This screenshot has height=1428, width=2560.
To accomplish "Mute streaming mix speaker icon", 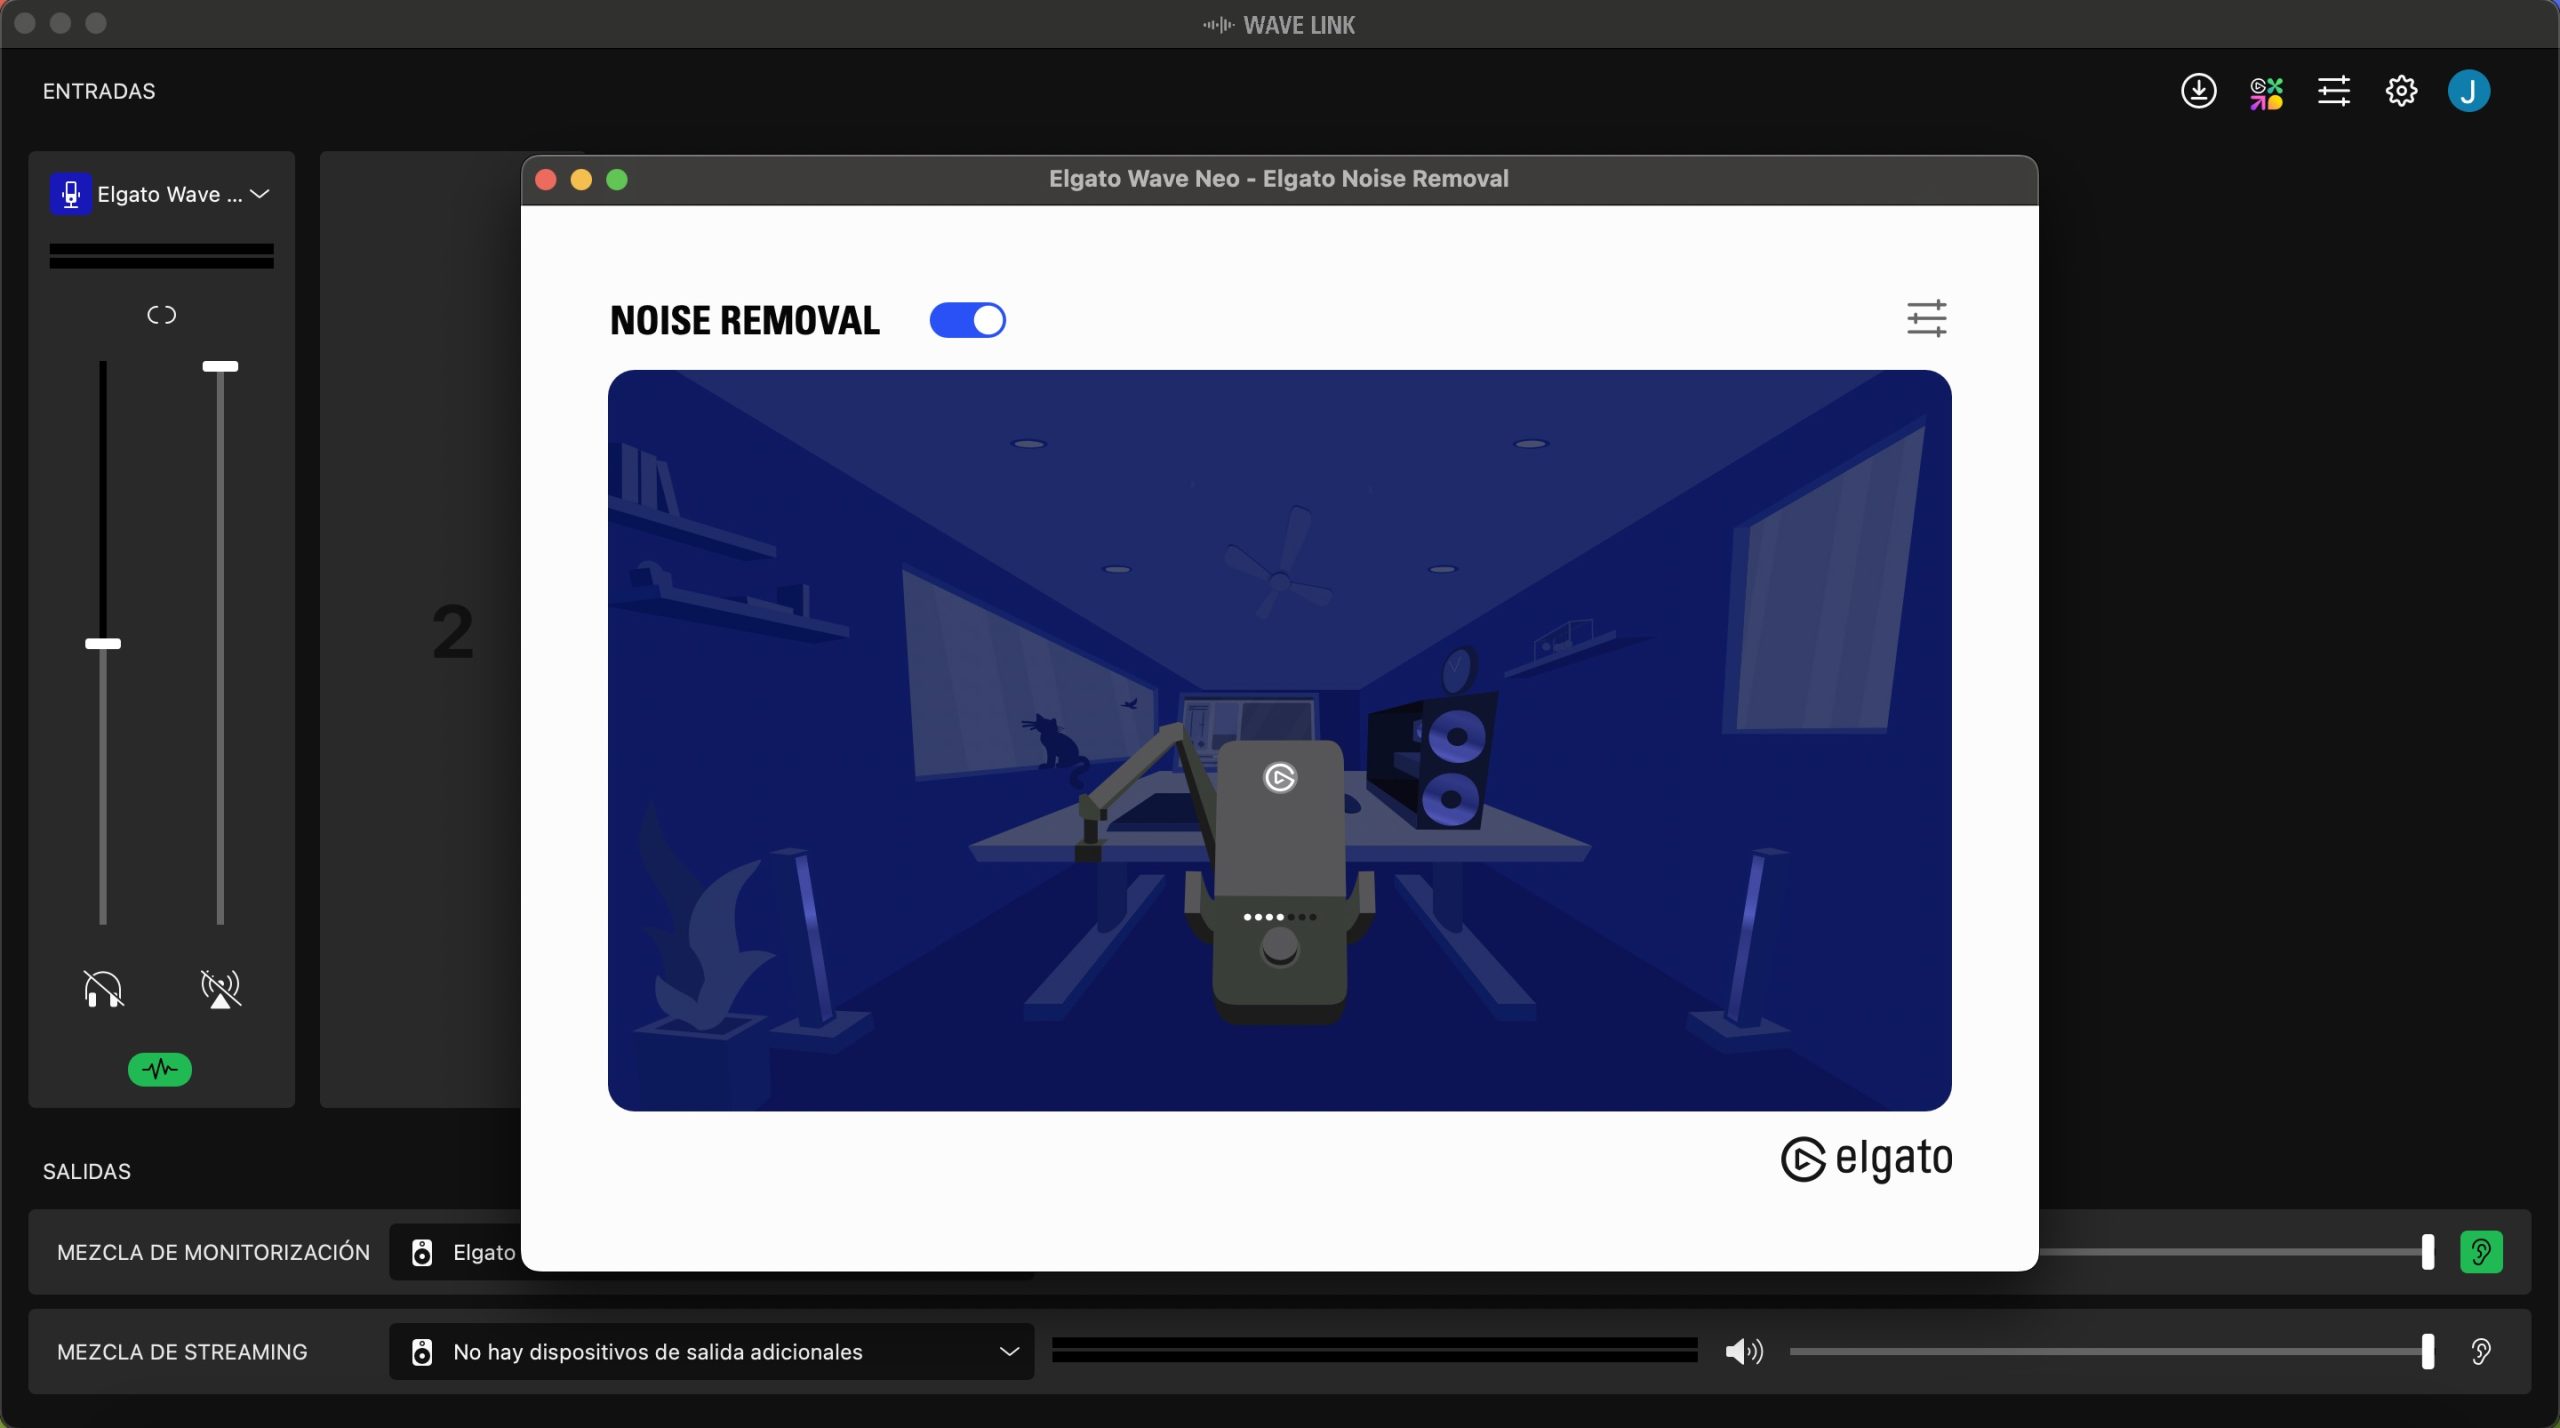I will click(x=1744, y=1352).
